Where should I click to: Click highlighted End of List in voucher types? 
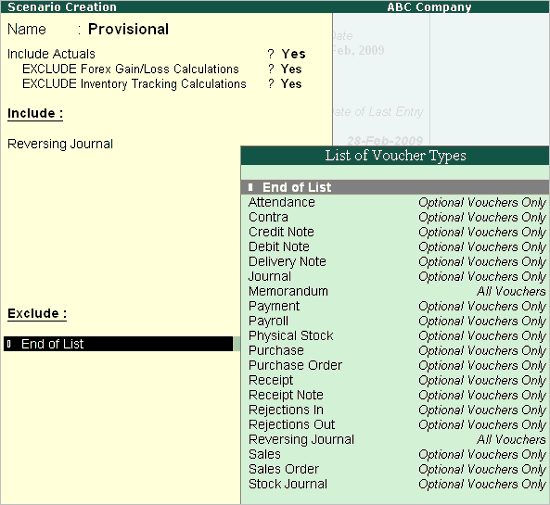click(x=395, y=187)
